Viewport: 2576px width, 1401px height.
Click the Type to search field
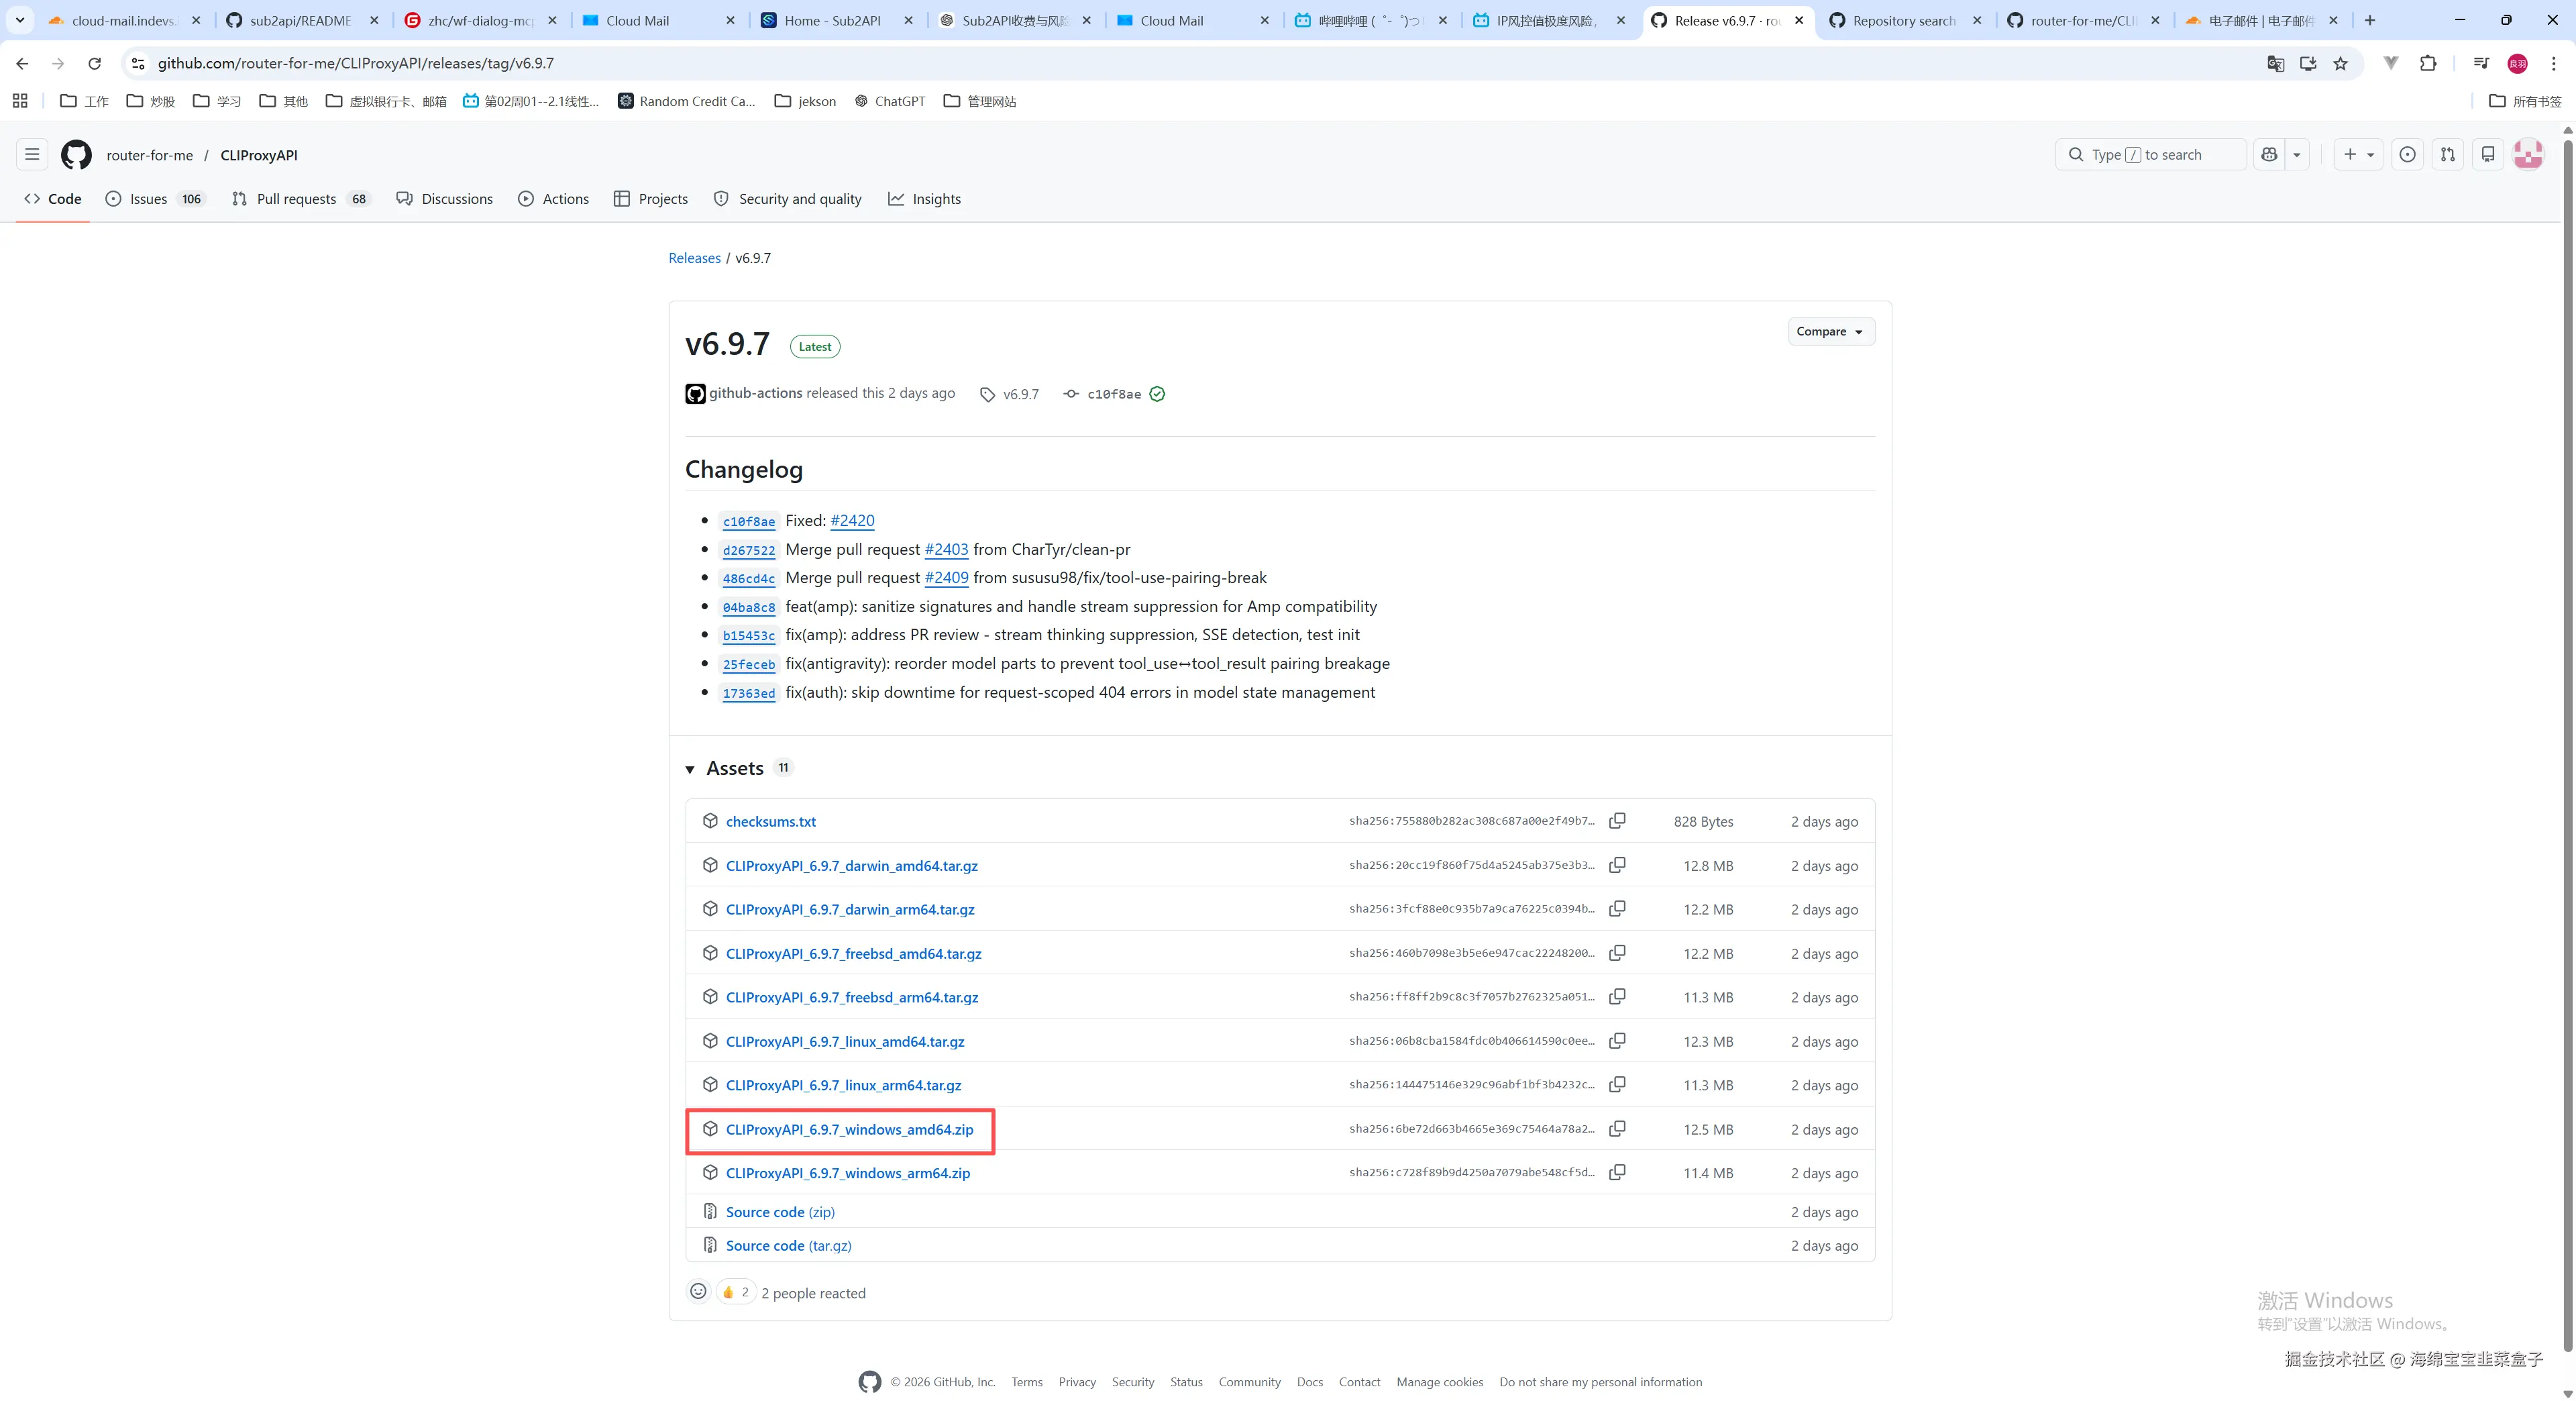click(2150, 155)
